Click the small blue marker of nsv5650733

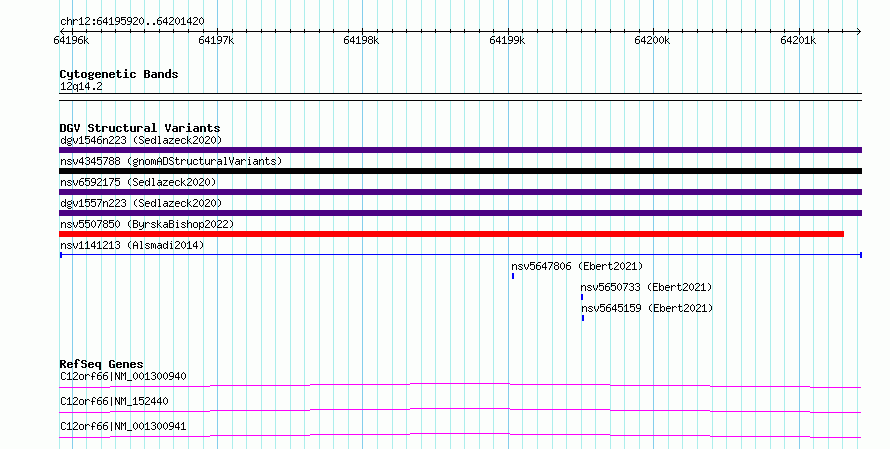point(582,297)
